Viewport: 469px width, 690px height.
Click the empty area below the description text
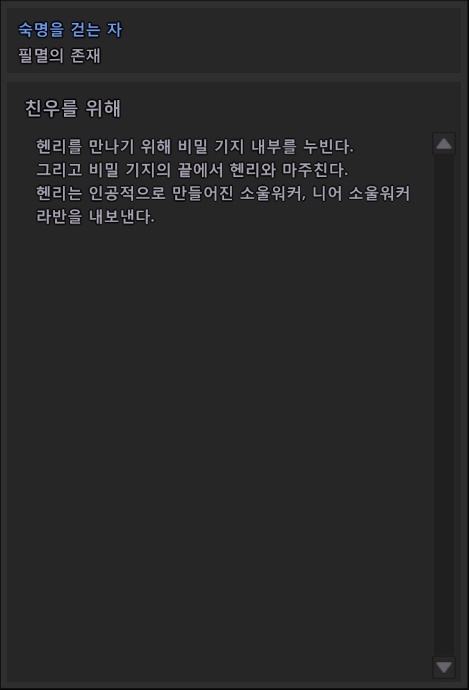(x=220, y=440)
